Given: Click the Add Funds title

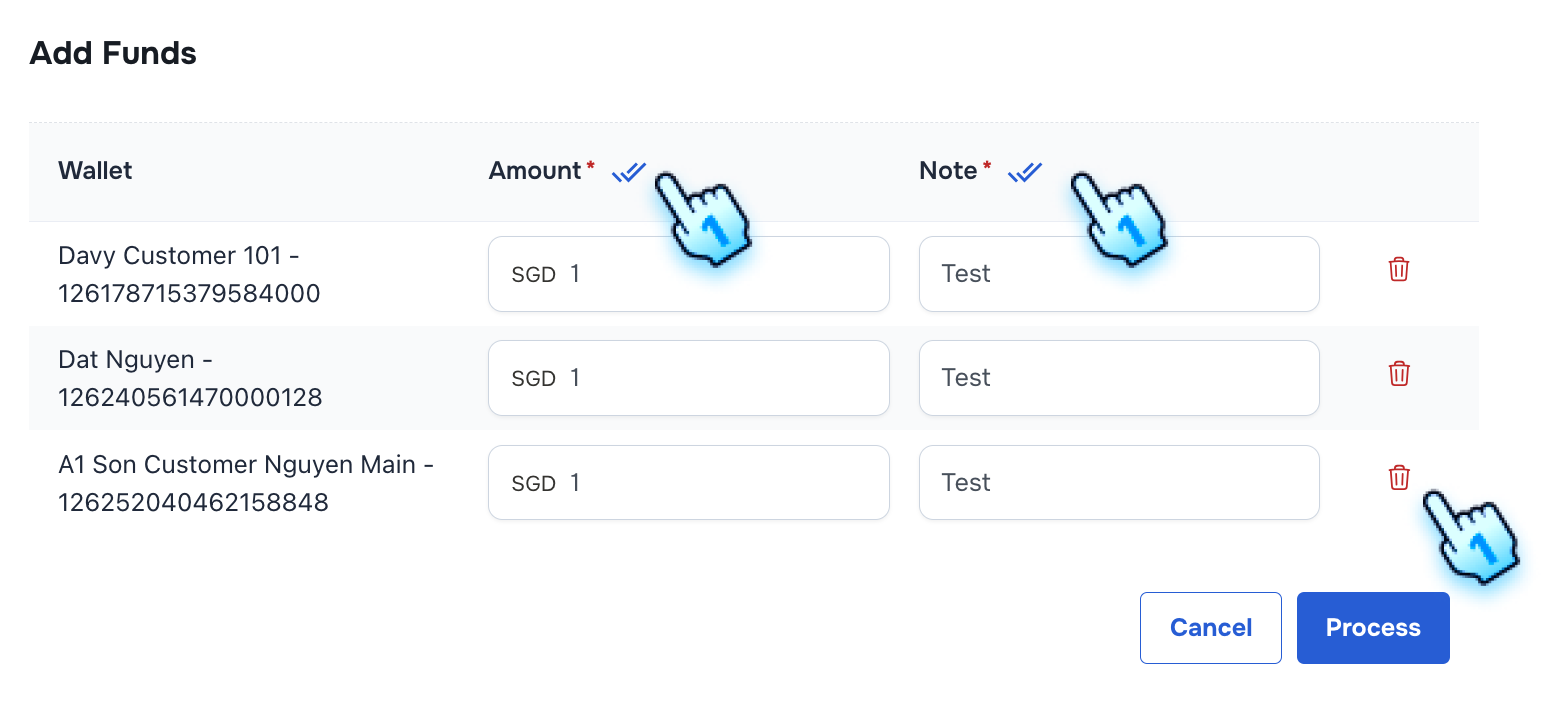Looking at the screenshot, I should 113,53.
